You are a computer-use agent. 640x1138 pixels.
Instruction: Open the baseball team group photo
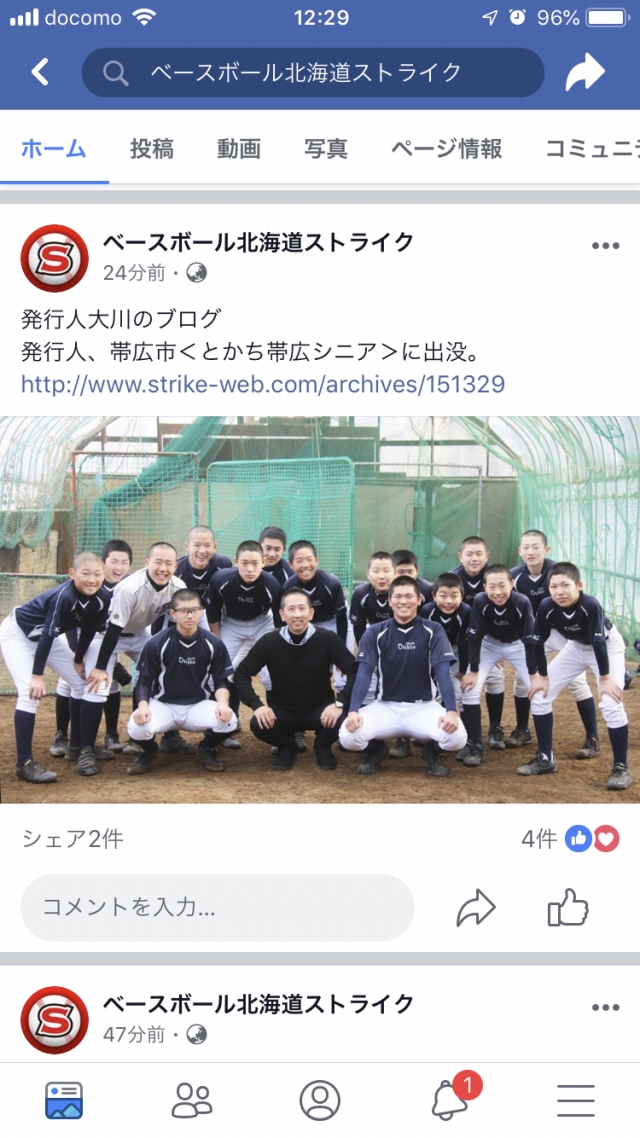pyautogui.click(x=320, y=610)
